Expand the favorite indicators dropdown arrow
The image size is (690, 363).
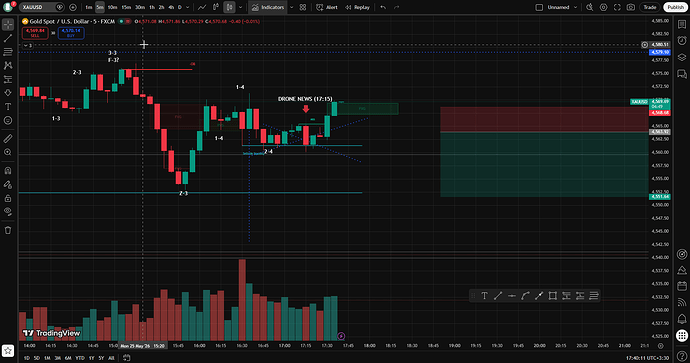click(291, 7)
